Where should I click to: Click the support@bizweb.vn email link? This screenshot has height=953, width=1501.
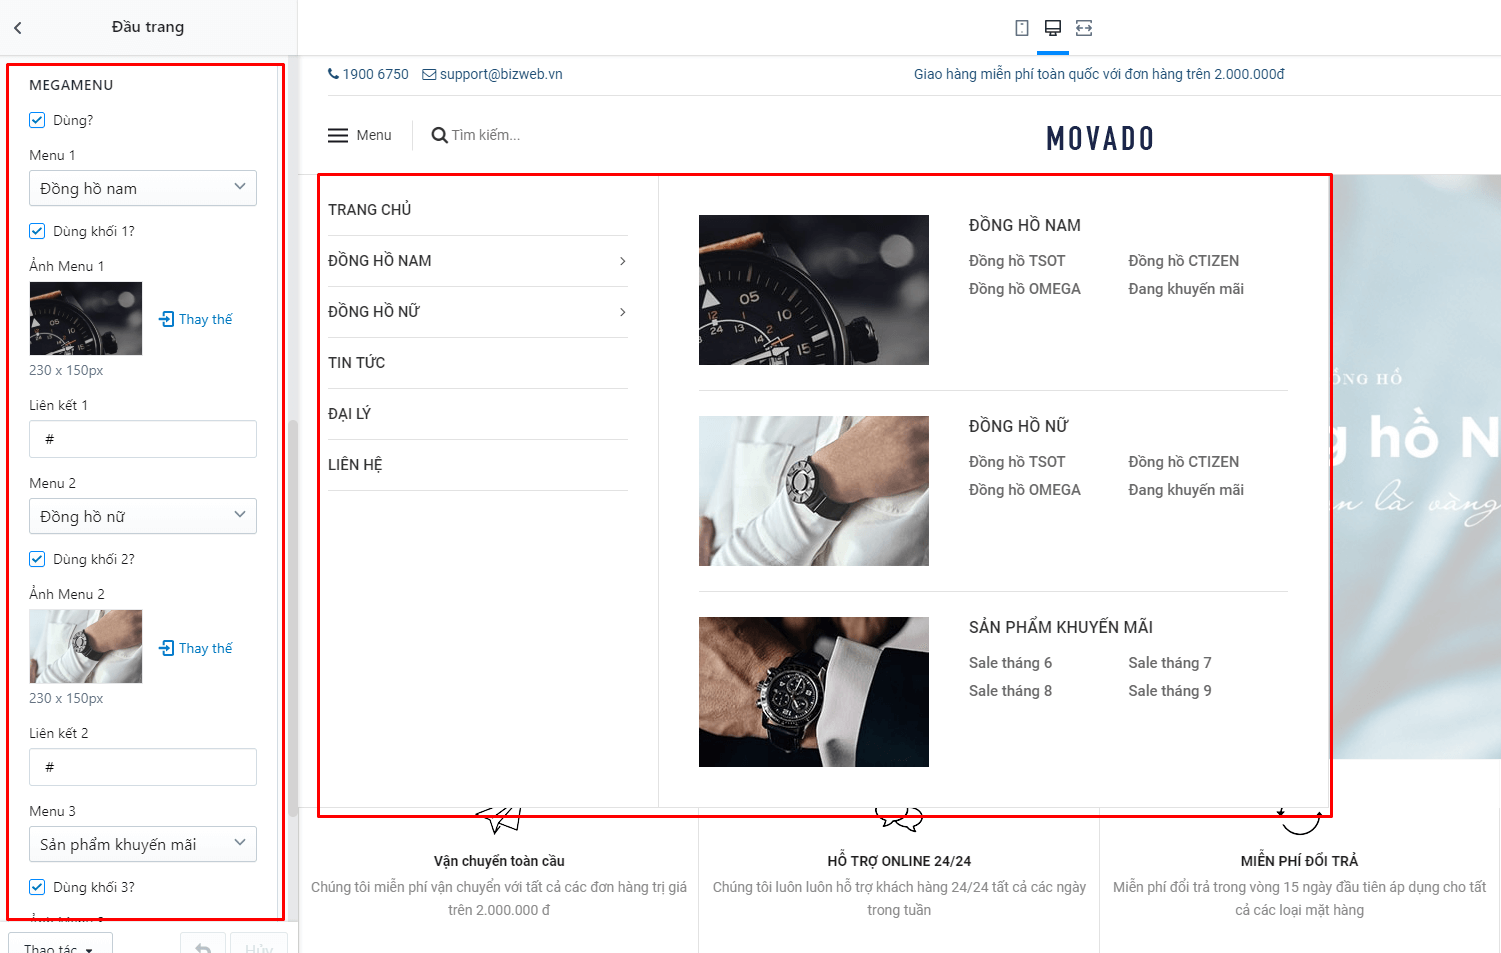(501, 74)
